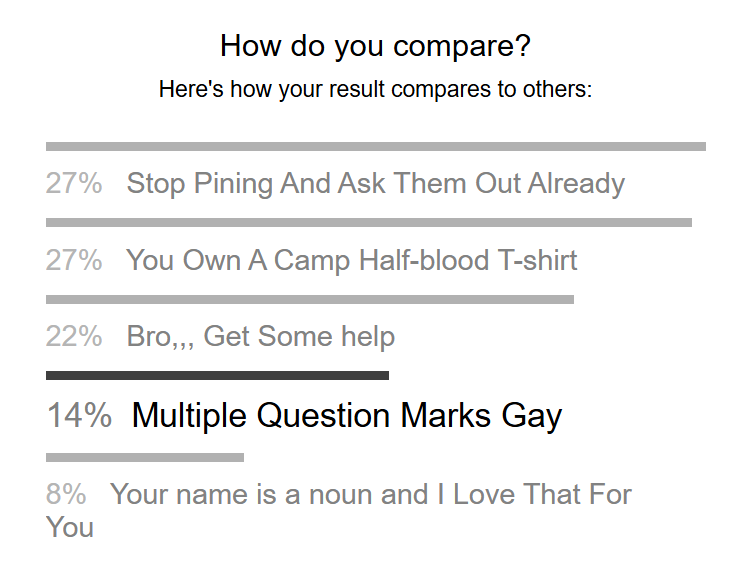
Task: Click the dark highlighted bar above 14%
Action: [x=217, y=376]
